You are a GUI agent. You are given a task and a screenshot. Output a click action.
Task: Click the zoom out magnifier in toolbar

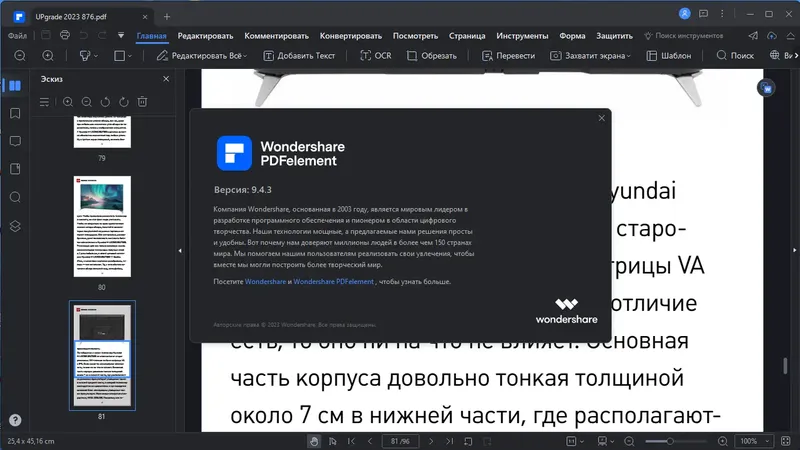tap(20, 56)
